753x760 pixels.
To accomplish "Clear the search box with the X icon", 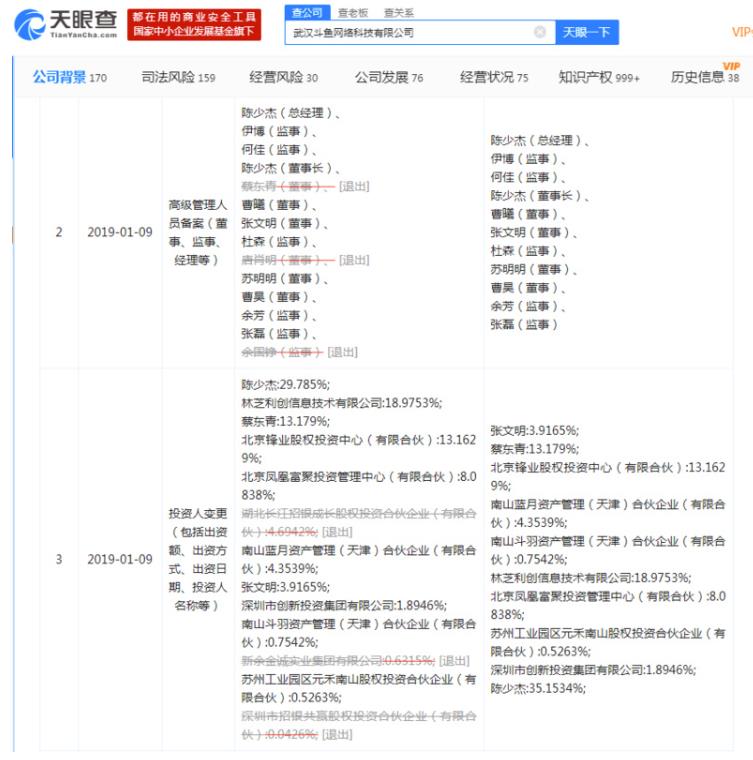I will 539,32.
